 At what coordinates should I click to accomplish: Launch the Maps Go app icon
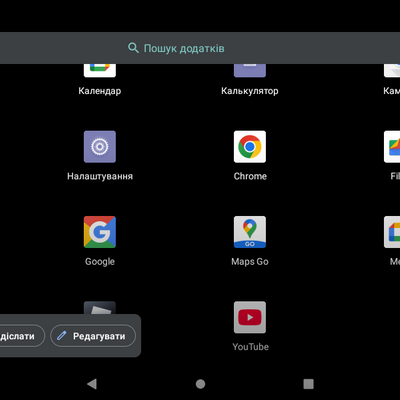[x=250, y=232]
